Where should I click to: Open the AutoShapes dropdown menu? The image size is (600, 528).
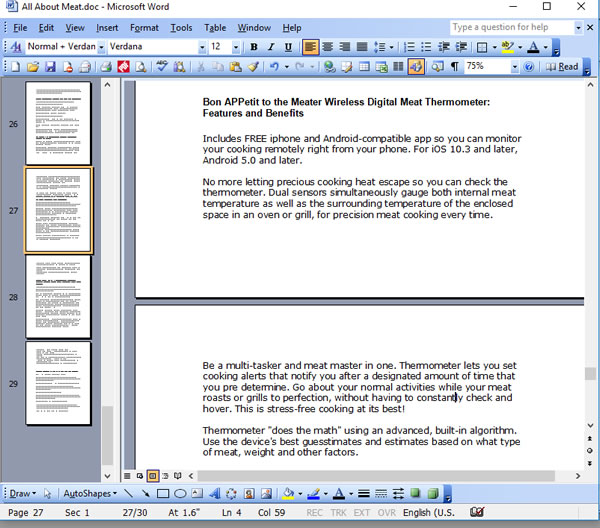[90, 494]
